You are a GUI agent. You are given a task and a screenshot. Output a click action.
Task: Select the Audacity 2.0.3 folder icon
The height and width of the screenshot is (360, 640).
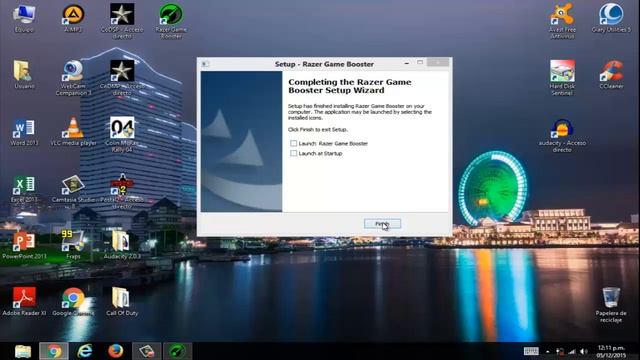point(122,245)
